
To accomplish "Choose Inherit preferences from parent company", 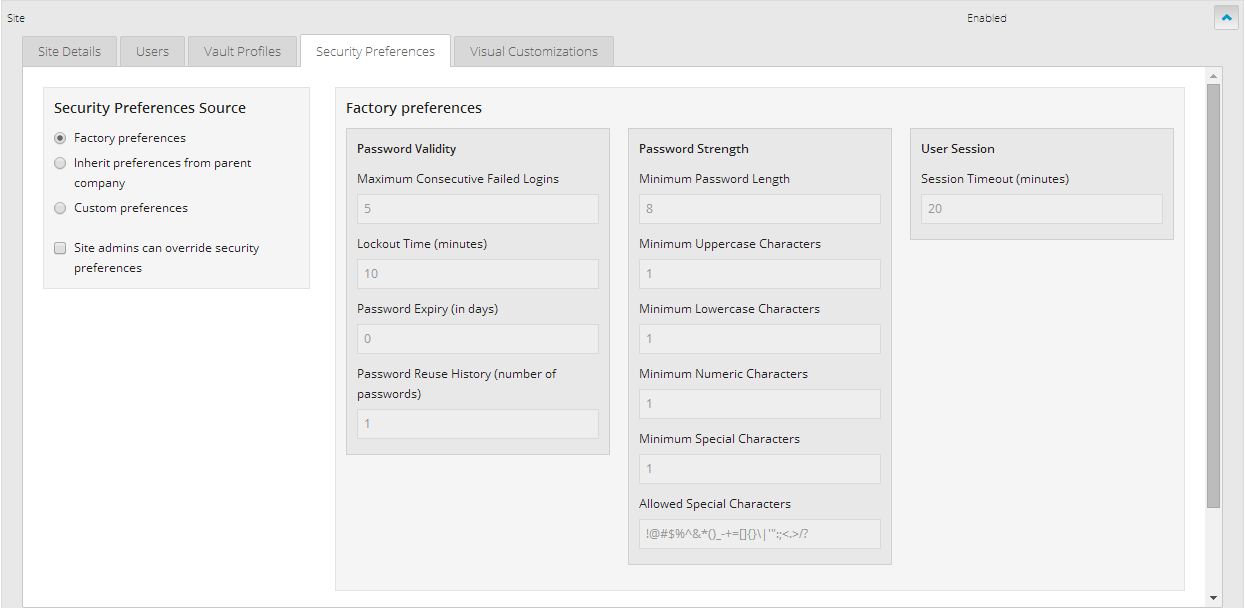I will pos(60,163).
